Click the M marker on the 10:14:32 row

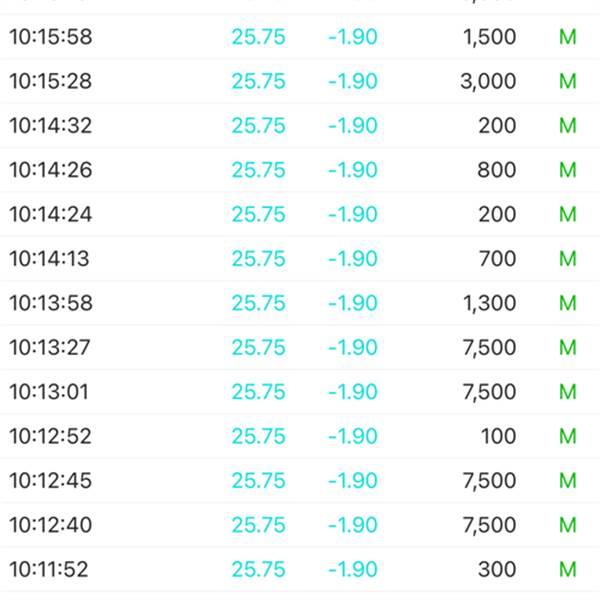point(568,126)
